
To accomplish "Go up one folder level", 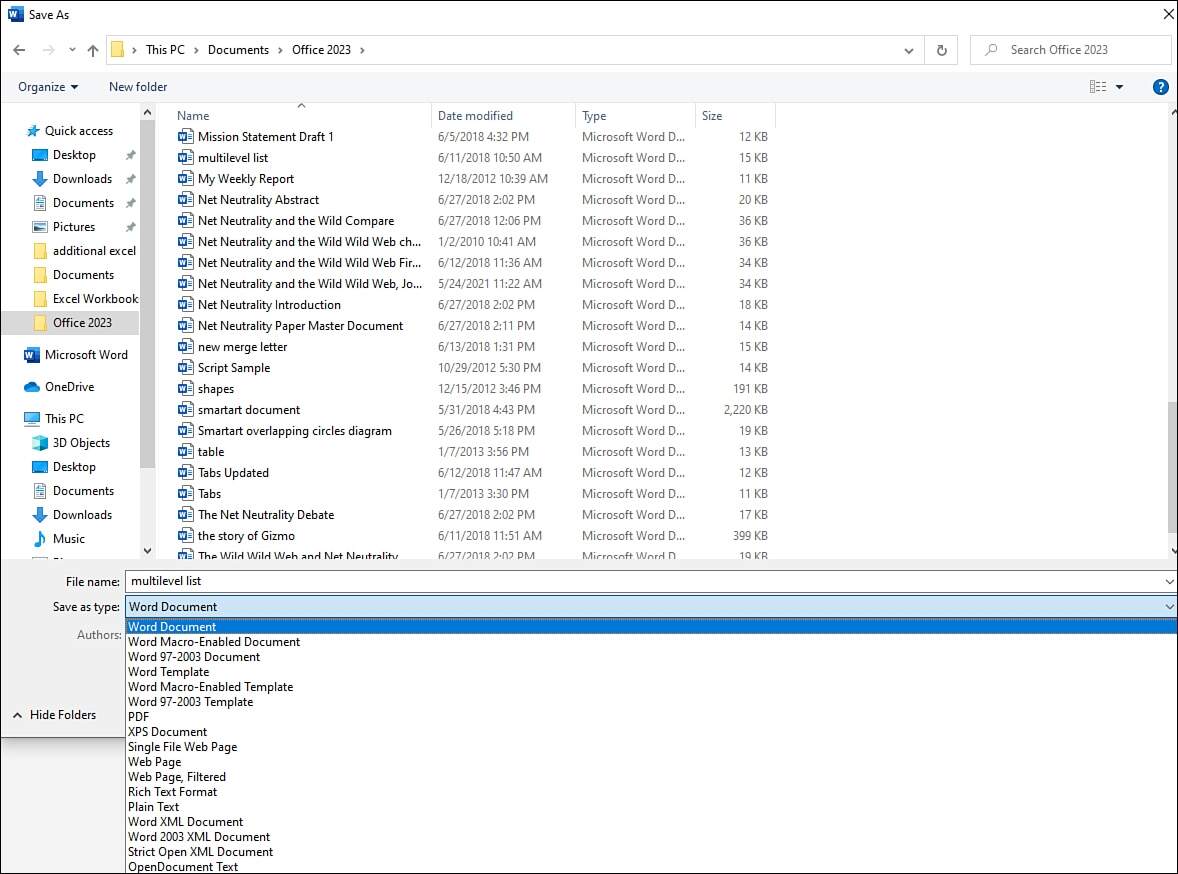I will coord(92,50).
